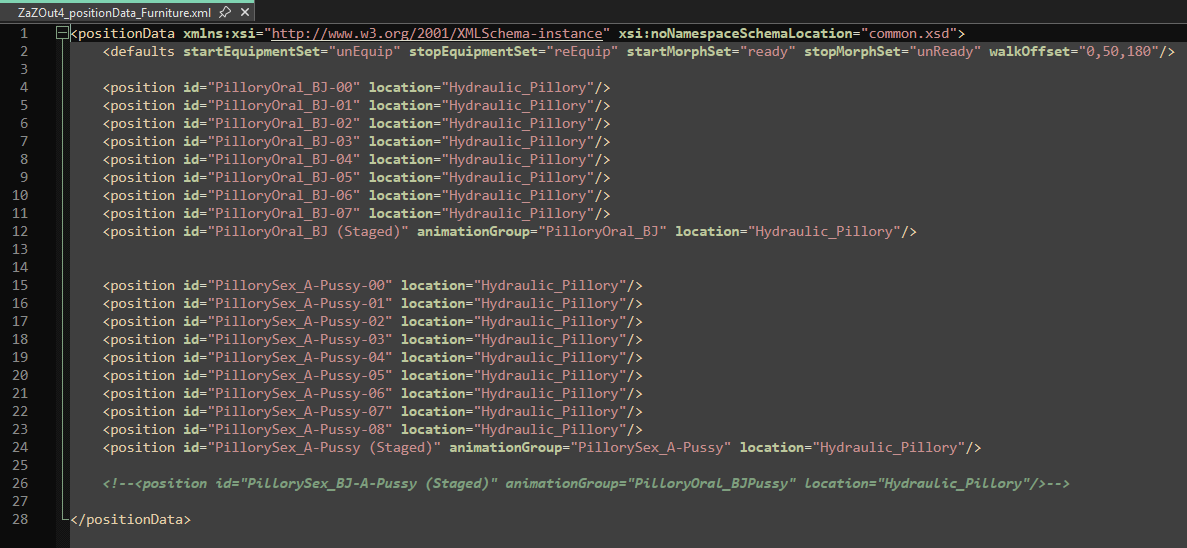Click the Hydraulic_Pillory location on line 24
The height and width of the screenshot is (548, 1187).
(x=888, y=447)
